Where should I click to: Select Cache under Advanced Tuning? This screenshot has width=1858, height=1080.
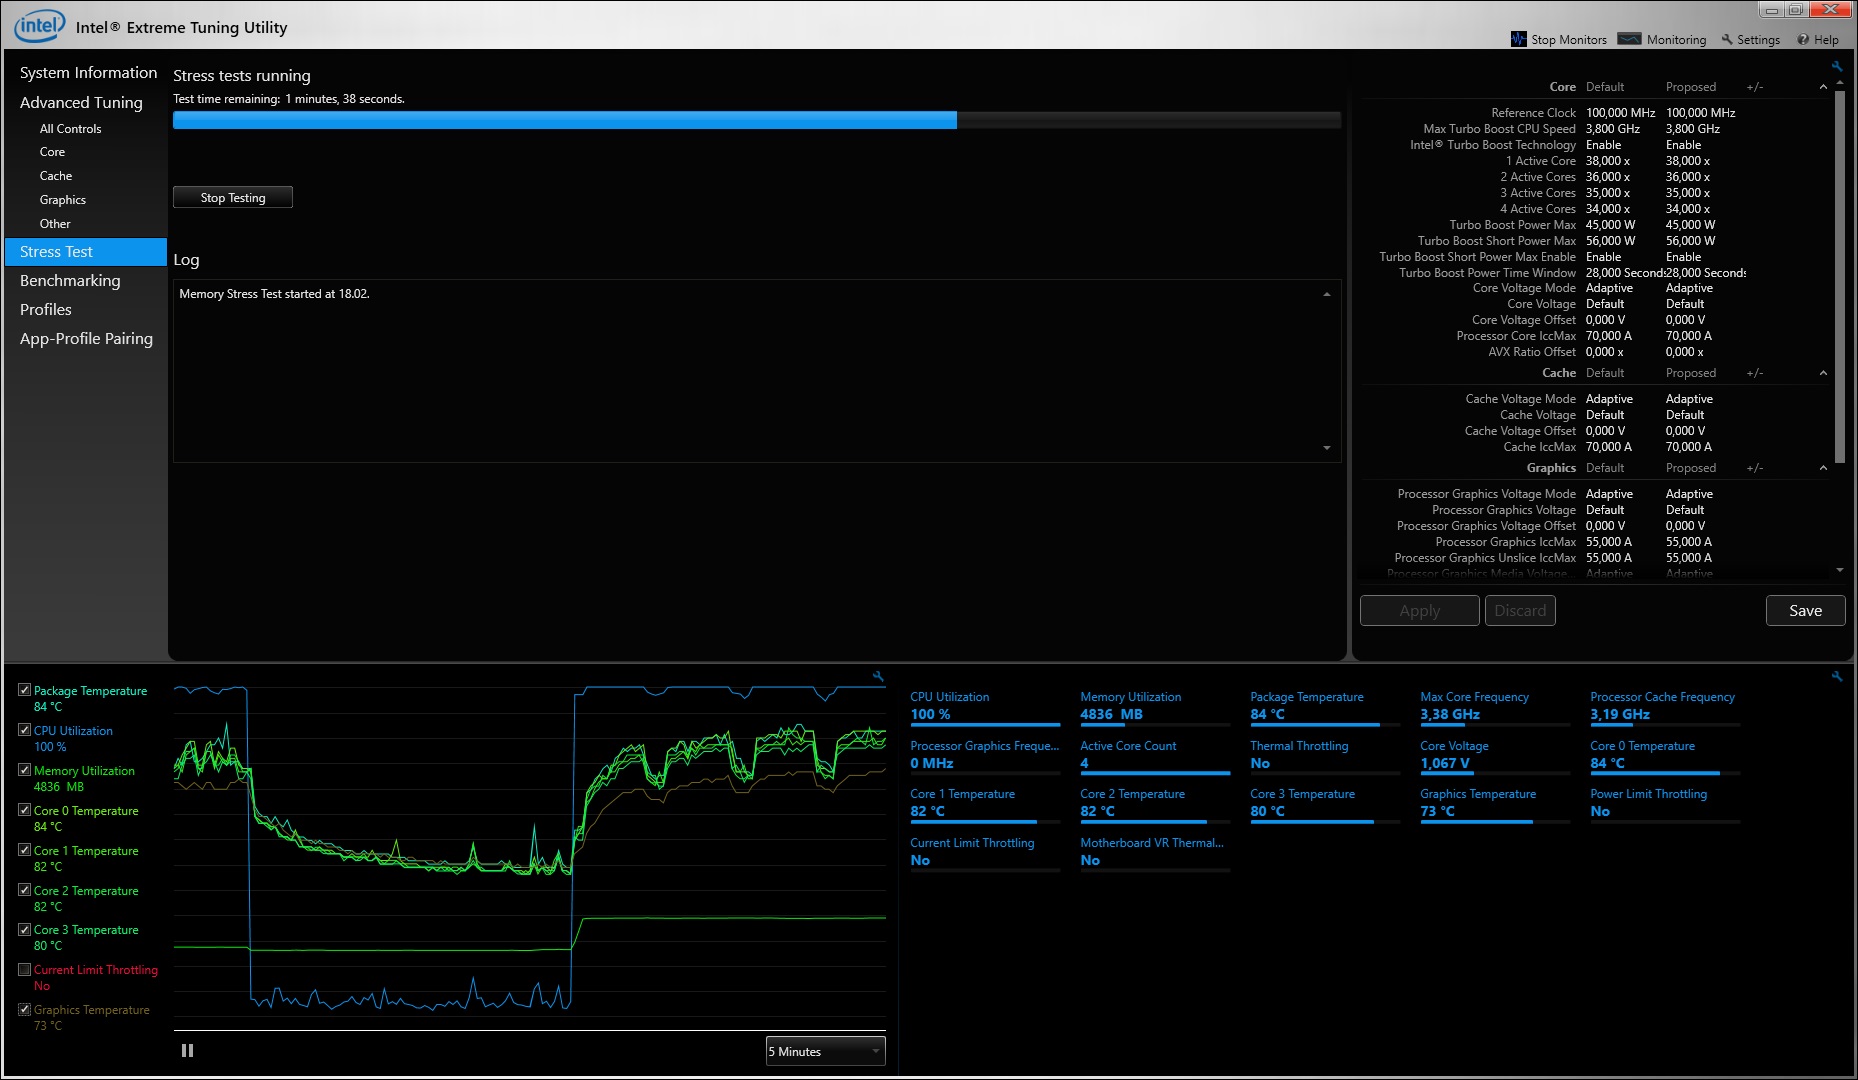click(56, 176)
